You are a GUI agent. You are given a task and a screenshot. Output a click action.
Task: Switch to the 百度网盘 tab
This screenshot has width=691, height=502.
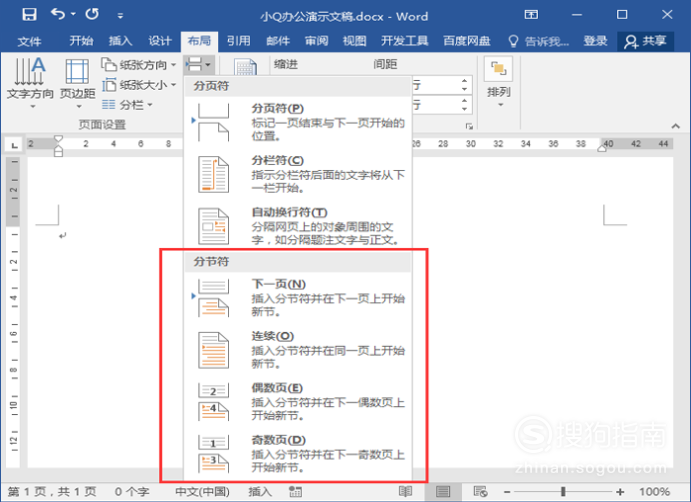[x=467, y=41]
